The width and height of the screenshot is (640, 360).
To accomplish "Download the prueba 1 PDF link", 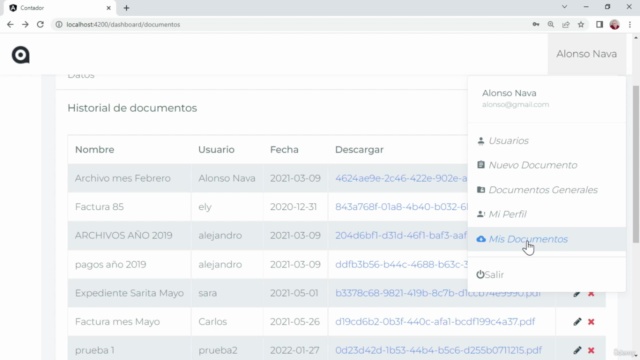I will 438,350.
